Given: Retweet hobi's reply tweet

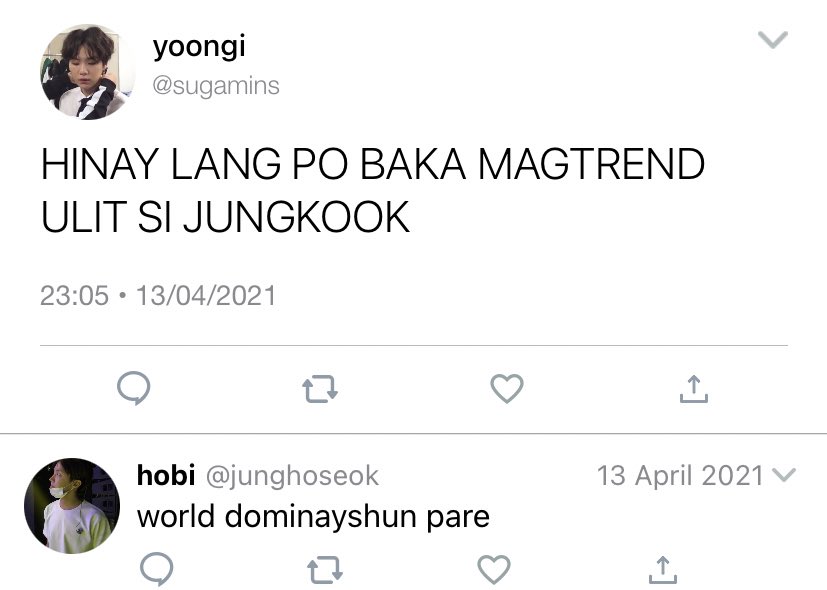Looking at the screenshot, I should 325,570.
